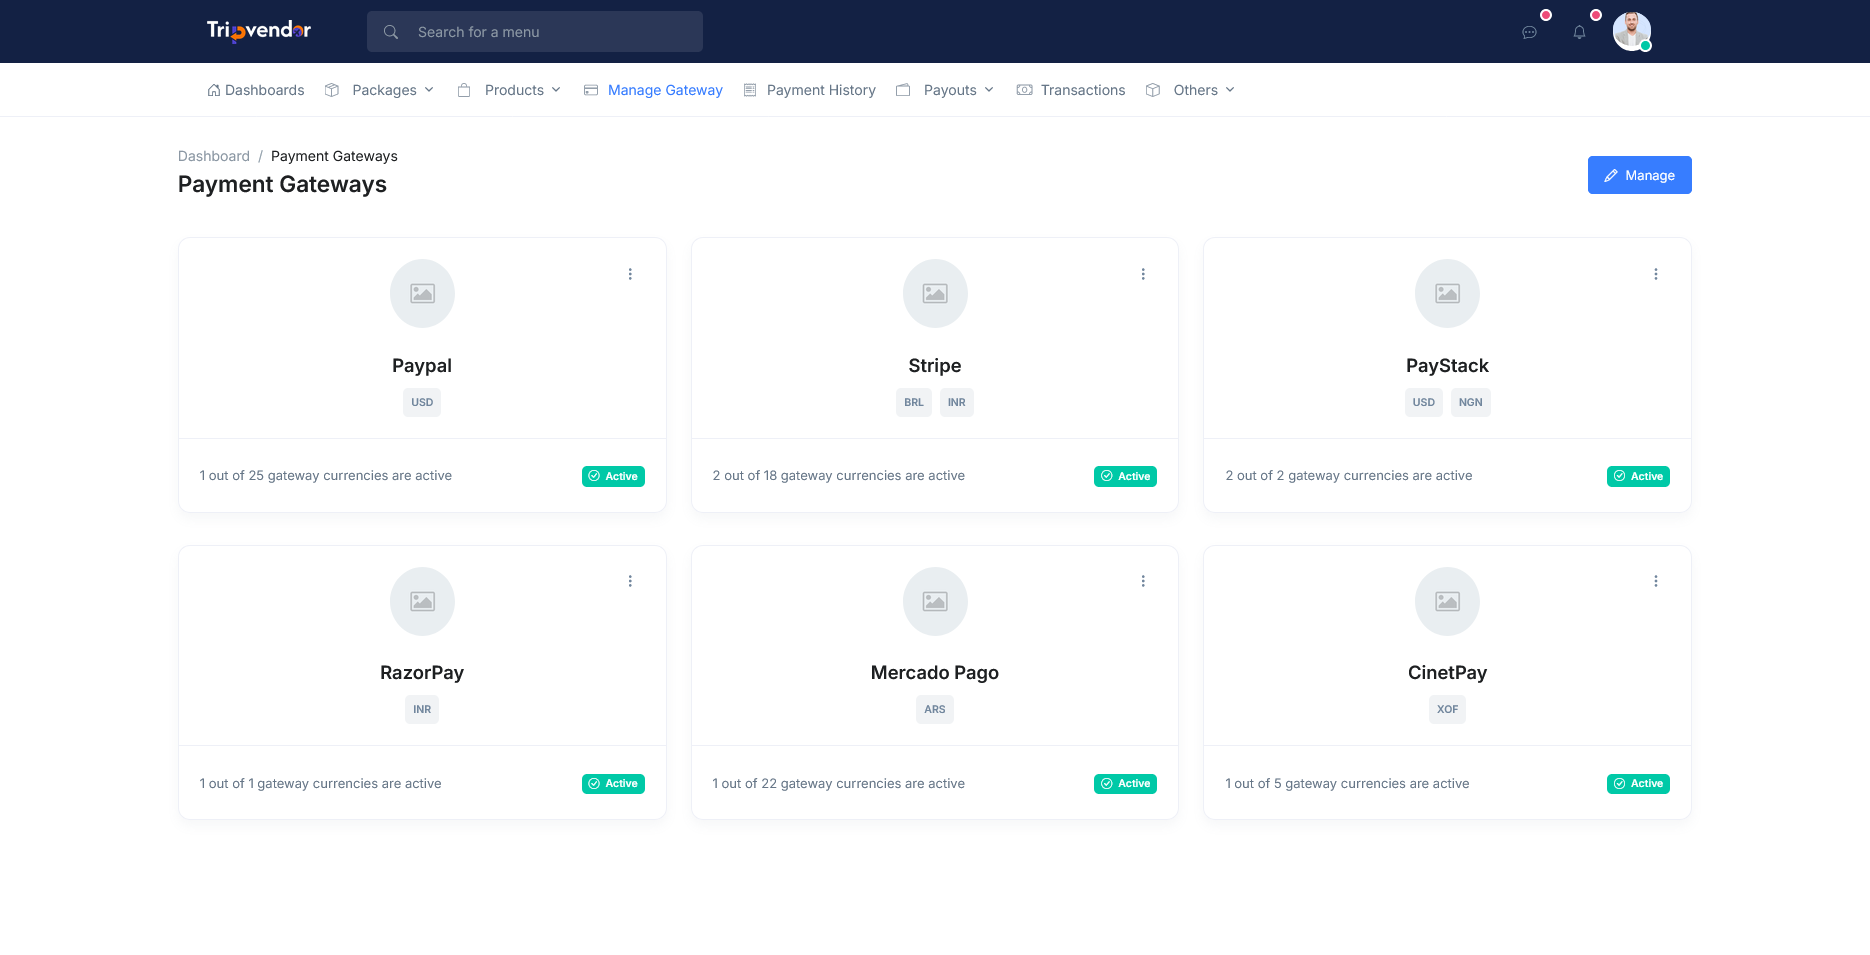Go to Dashboards menu item
Image resolution: width=1870 pixels, height=955 pixels.
pos(256,90)
